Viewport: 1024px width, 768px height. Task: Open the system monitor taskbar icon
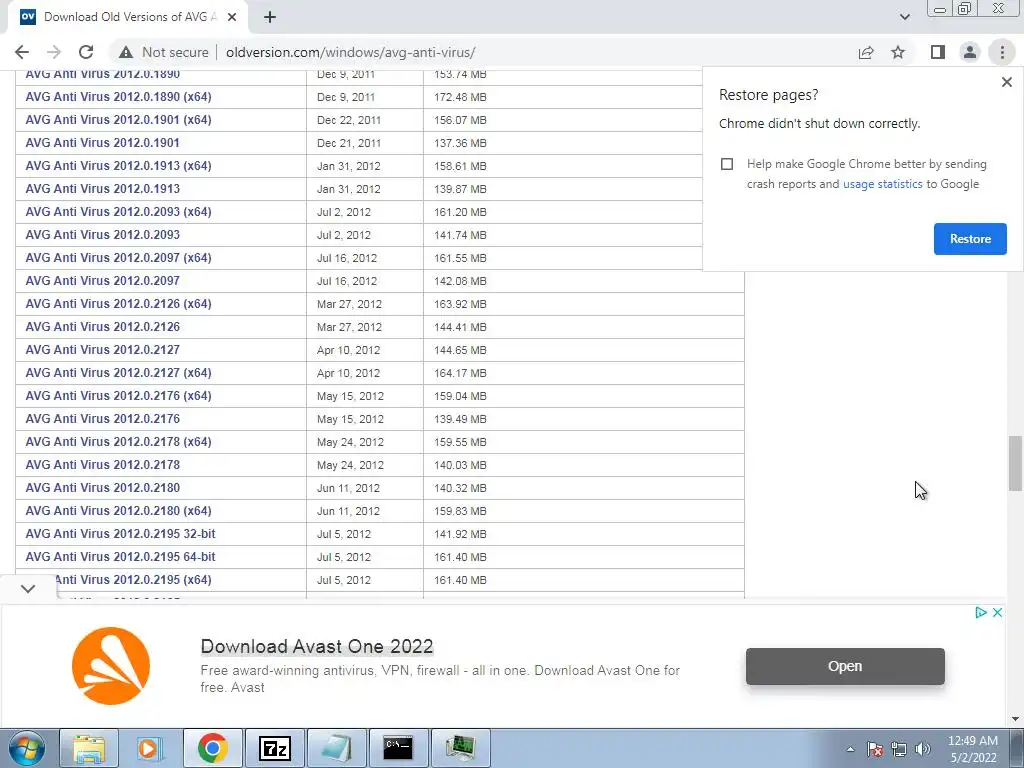coord(460,748)
